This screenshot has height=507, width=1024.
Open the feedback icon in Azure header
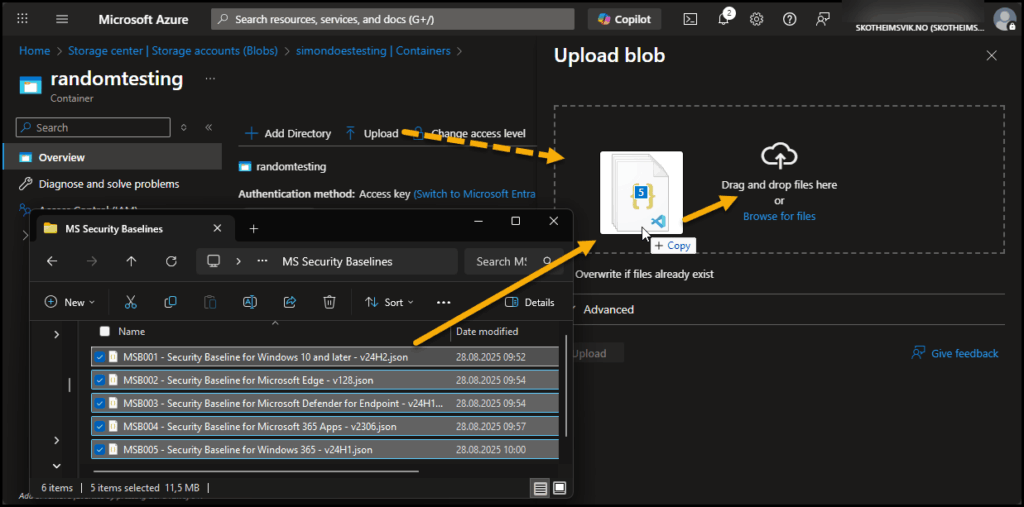(x=823, y=19)
